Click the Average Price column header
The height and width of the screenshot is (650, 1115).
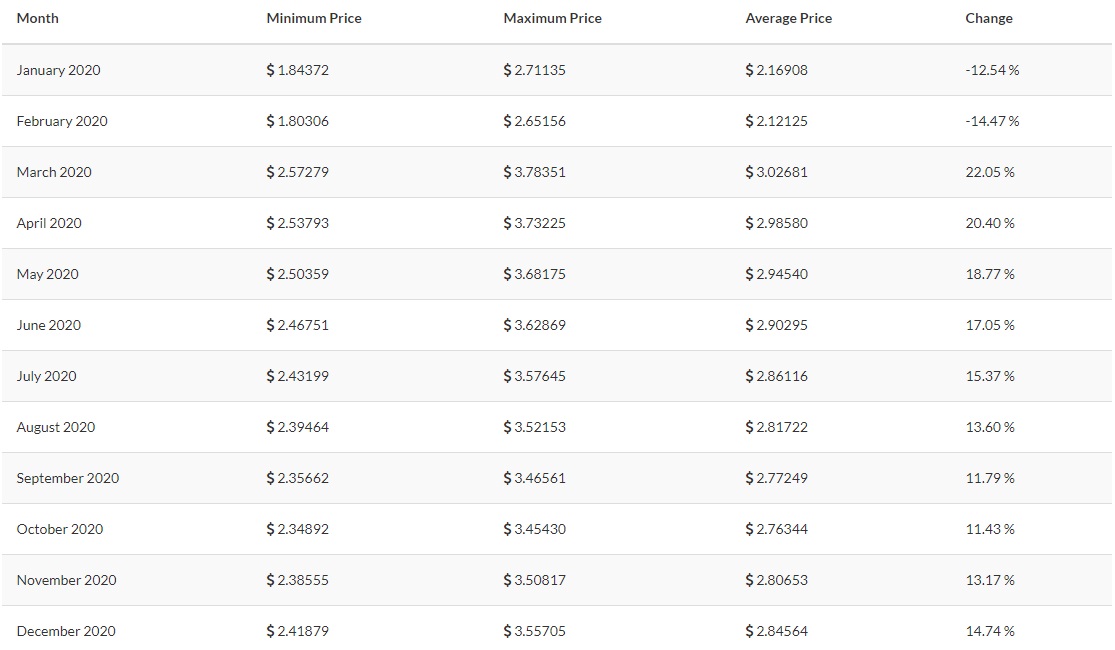click(788, 18)
